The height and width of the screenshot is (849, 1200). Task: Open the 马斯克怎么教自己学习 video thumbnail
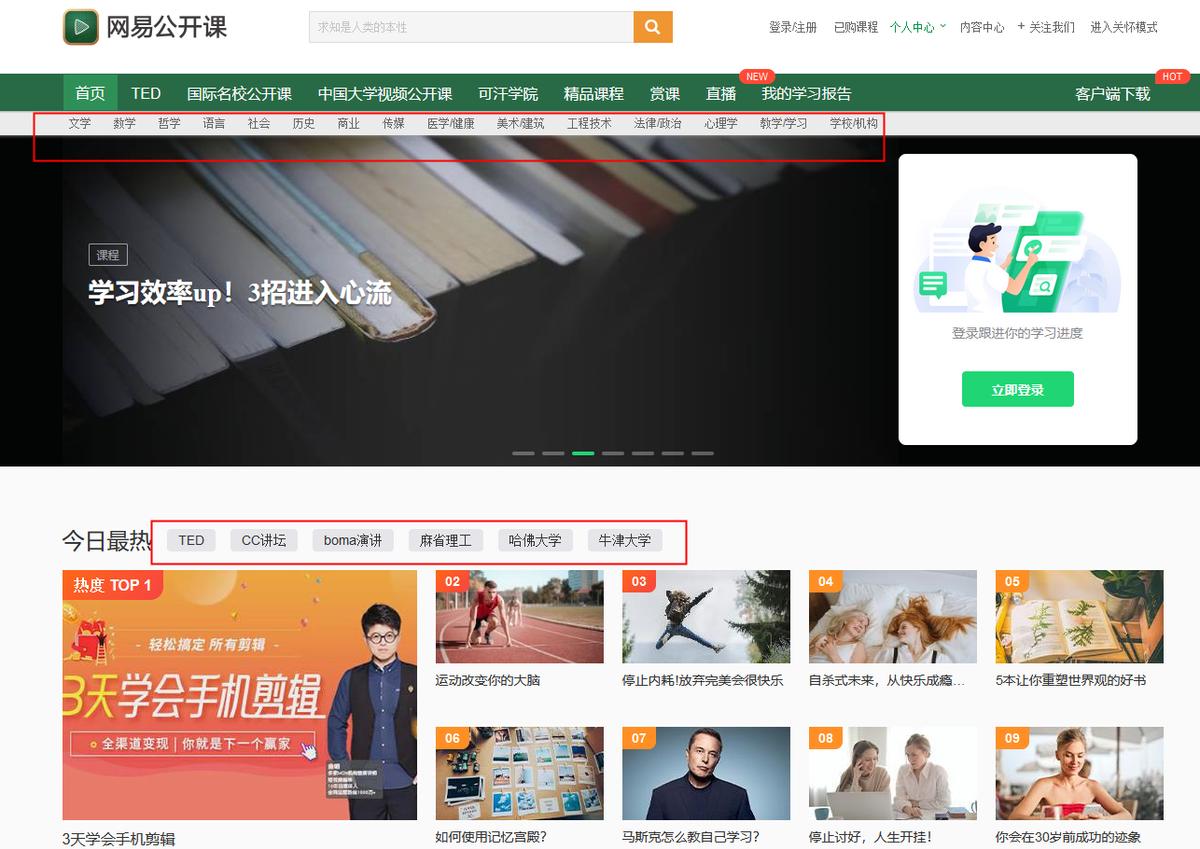point(706,772)
